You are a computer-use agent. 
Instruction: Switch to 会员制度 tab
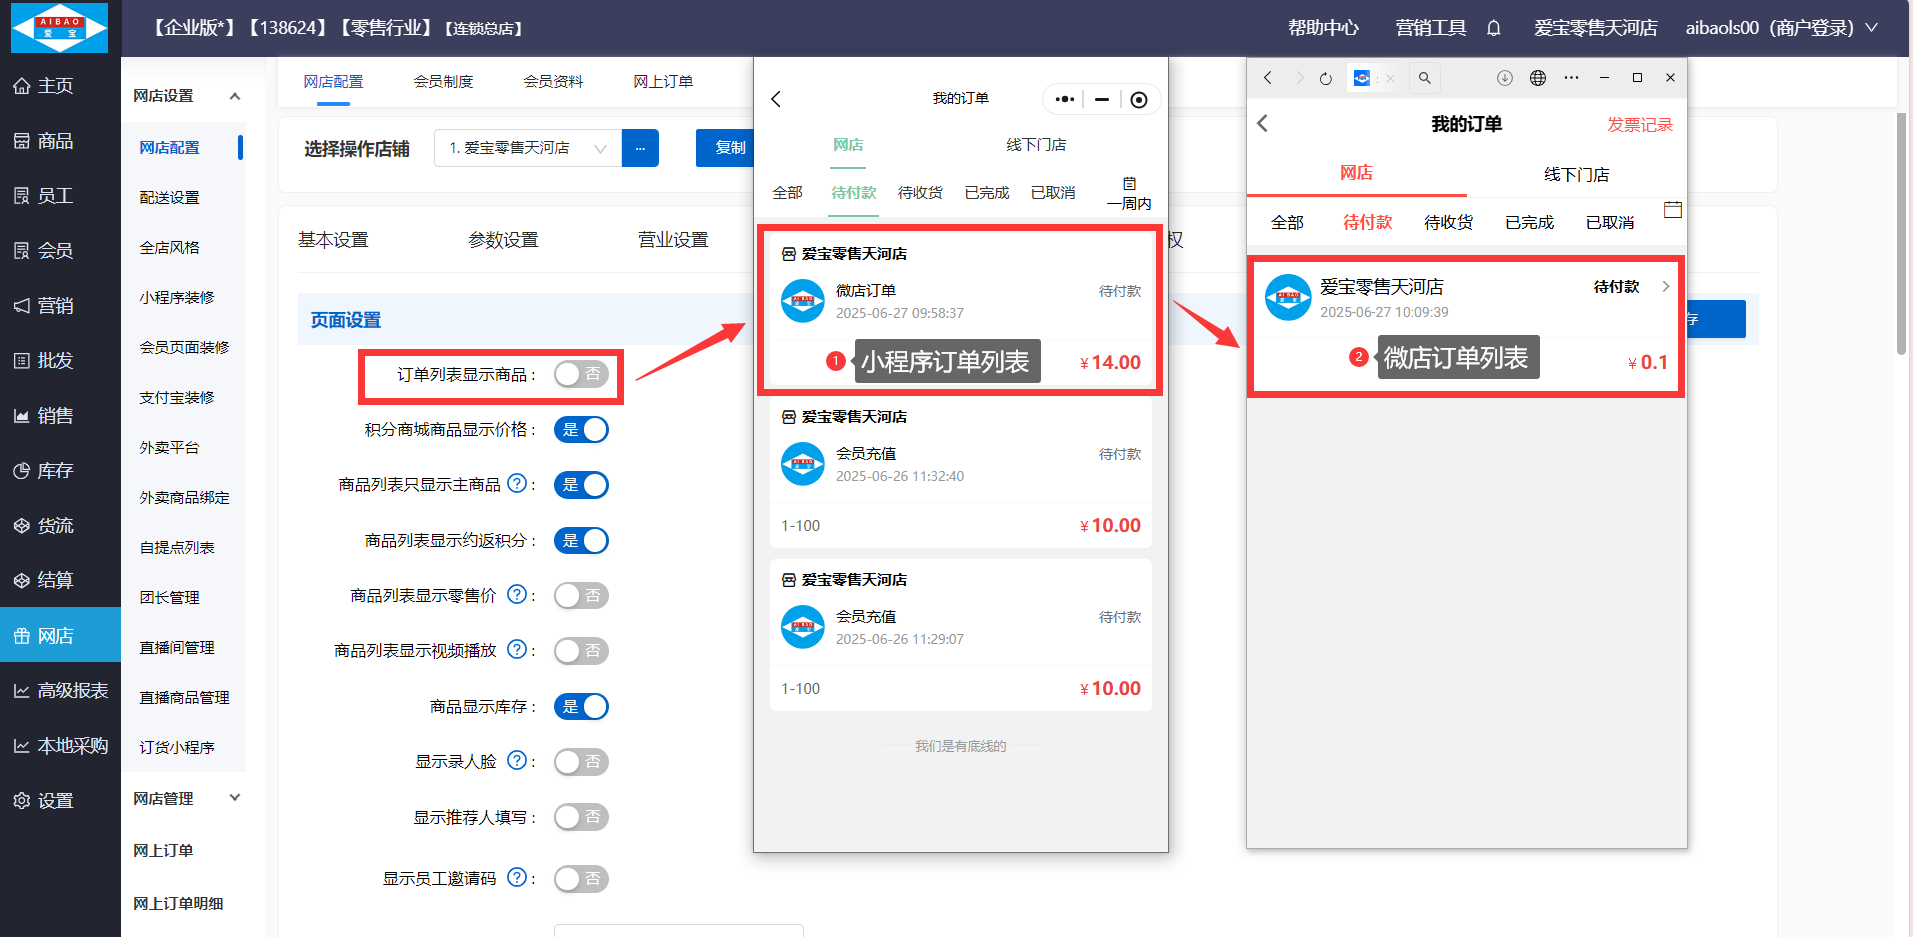click(x=443, y=82)
